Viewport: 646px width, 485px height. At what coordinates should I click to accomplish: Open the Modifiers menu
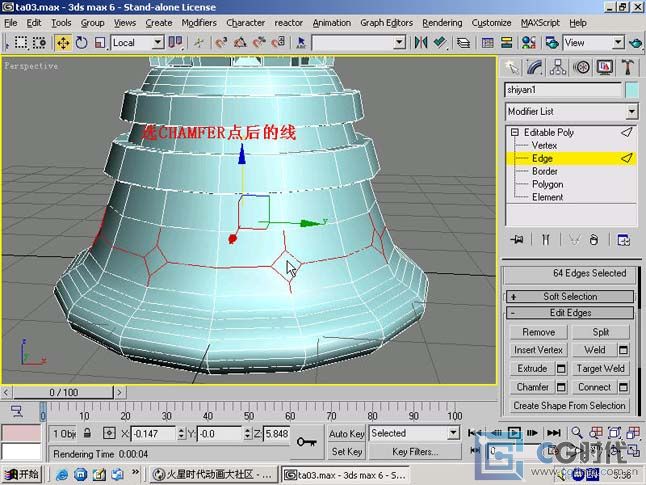pyautogui.click(x=199, y=23)
